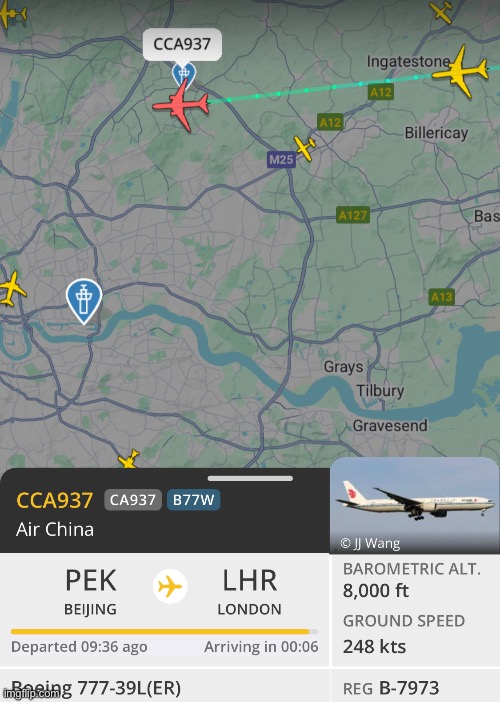Select the red CCA937 aircraft icon
Viewport: 500px width, 702px height.
181,106
